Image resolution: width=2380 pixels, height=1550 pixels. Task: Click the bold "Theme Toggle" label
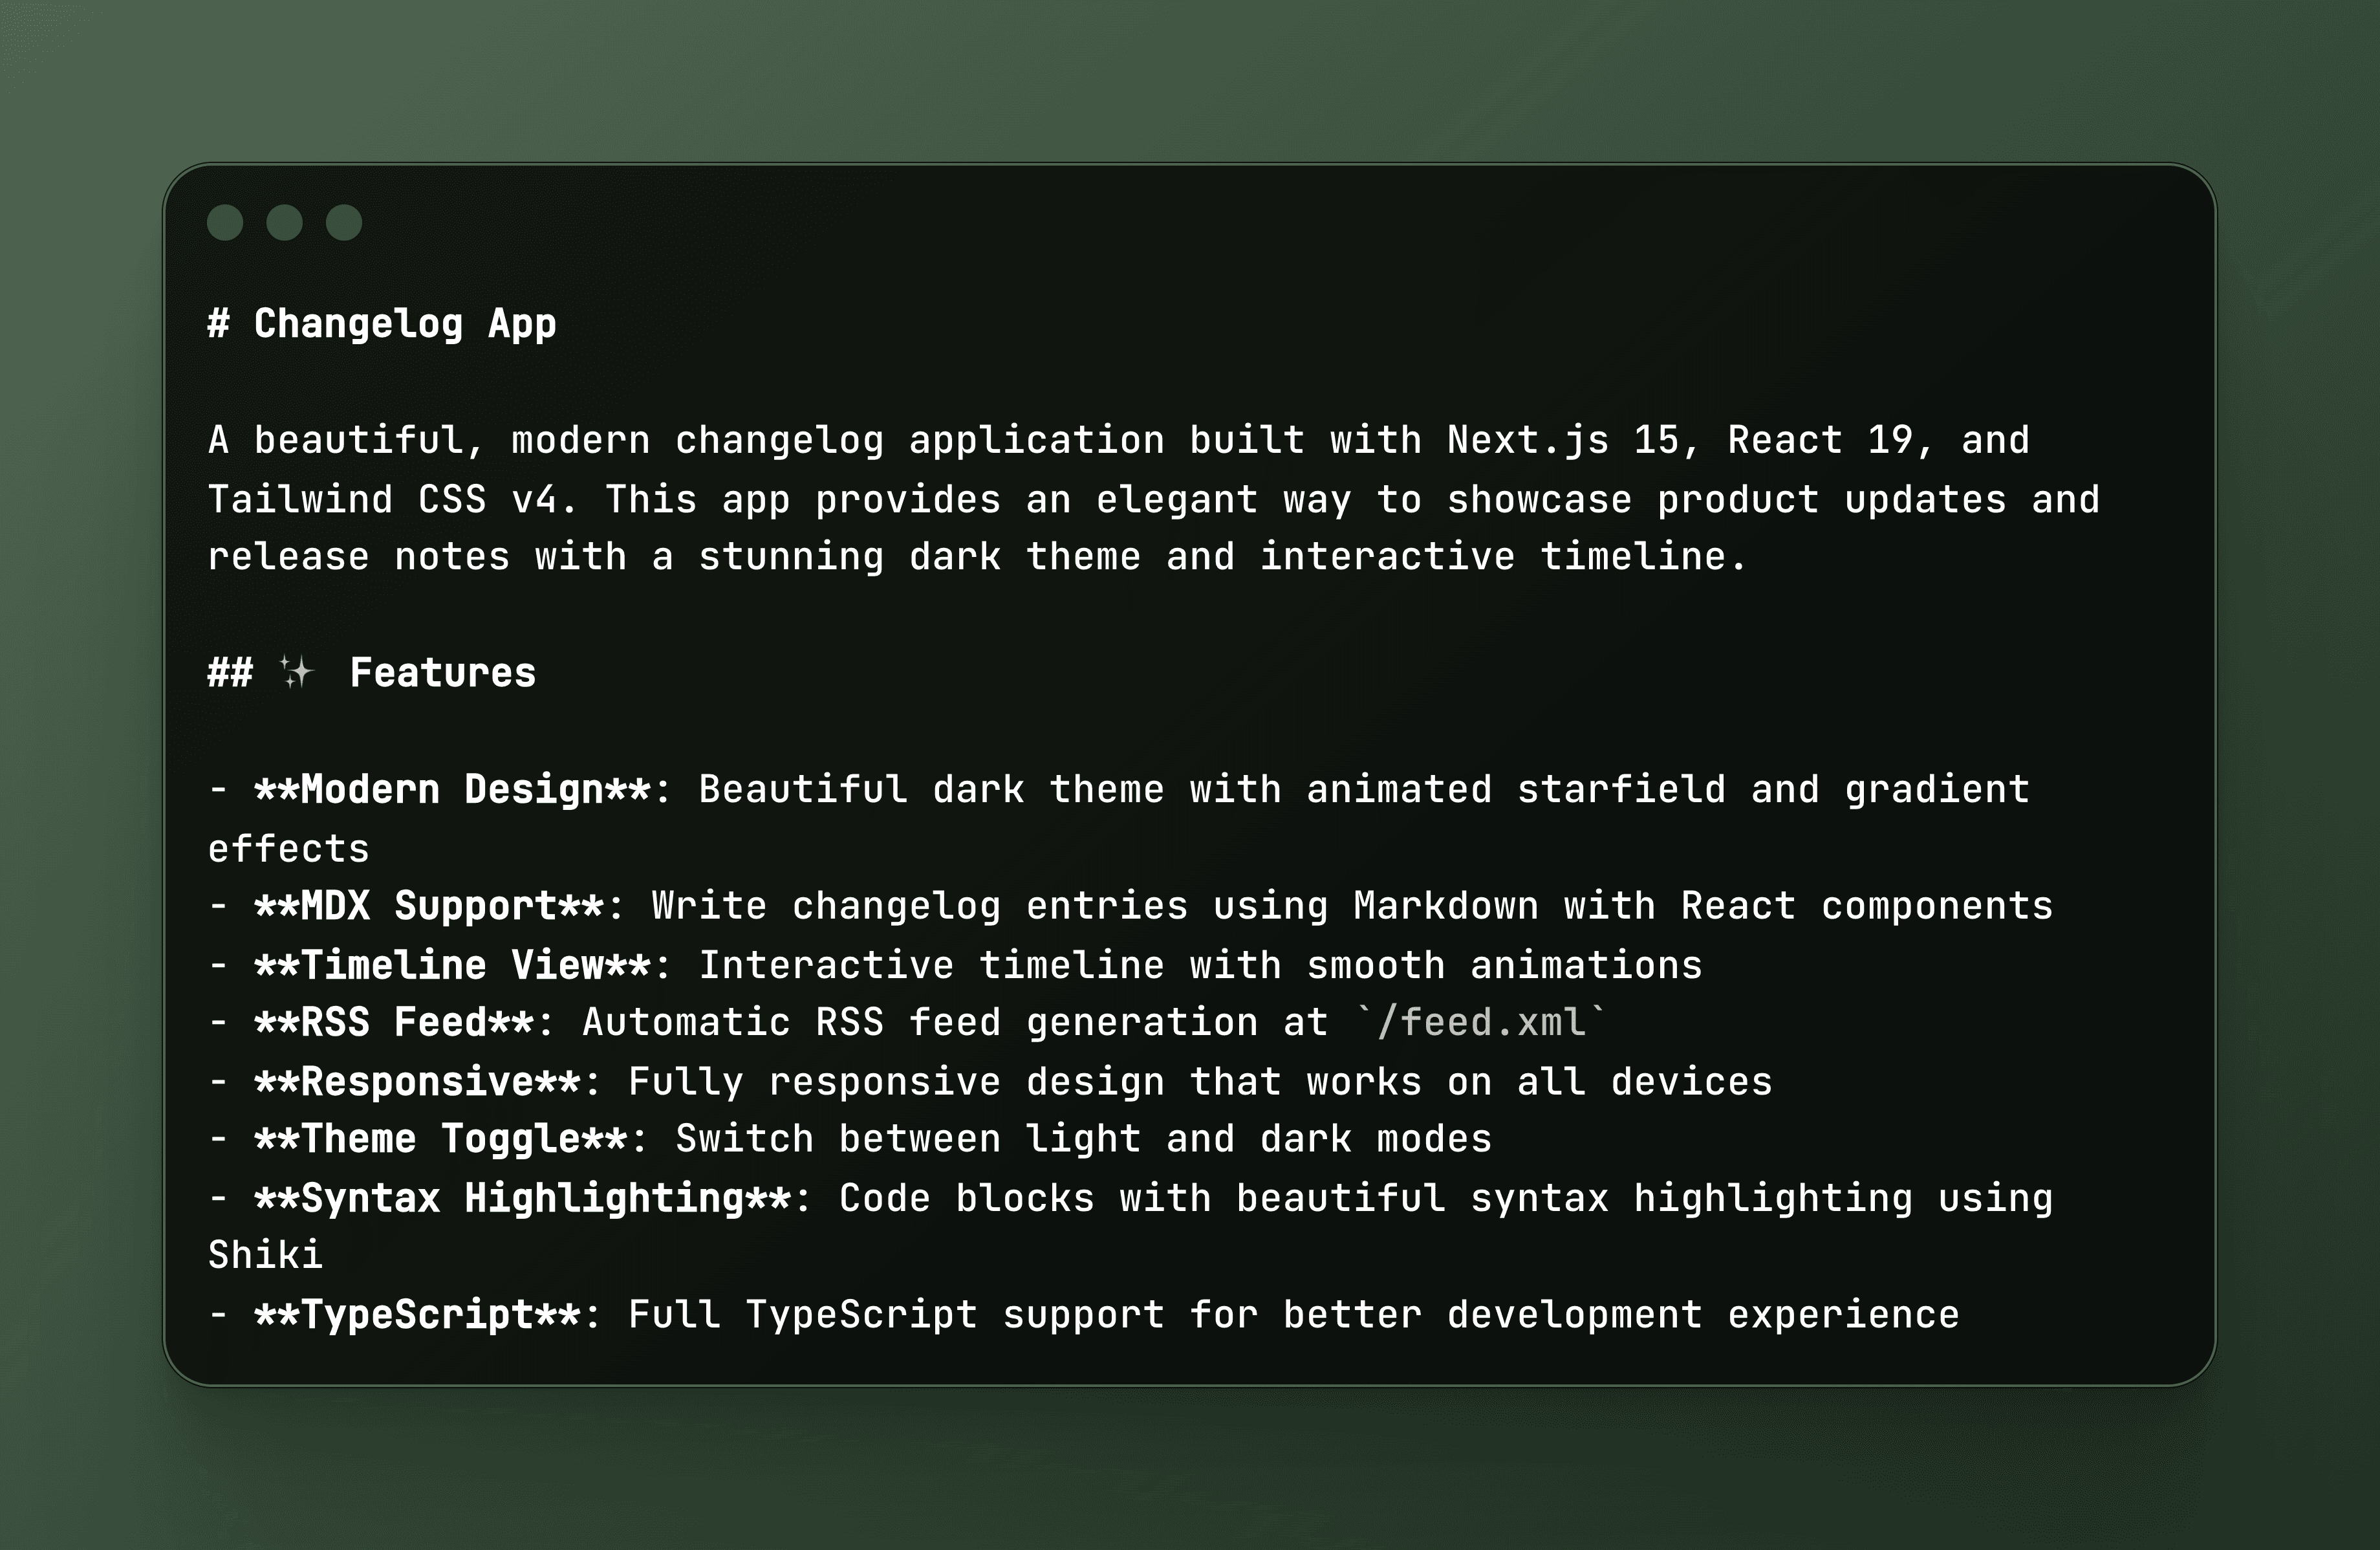pyautogui.click(x=441, y=1139)
